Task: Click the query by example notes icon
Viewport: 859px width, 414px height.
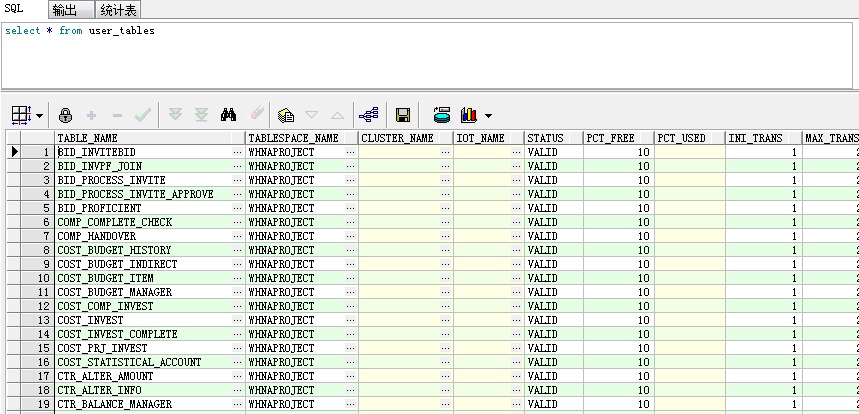Action: coord(285,115)
